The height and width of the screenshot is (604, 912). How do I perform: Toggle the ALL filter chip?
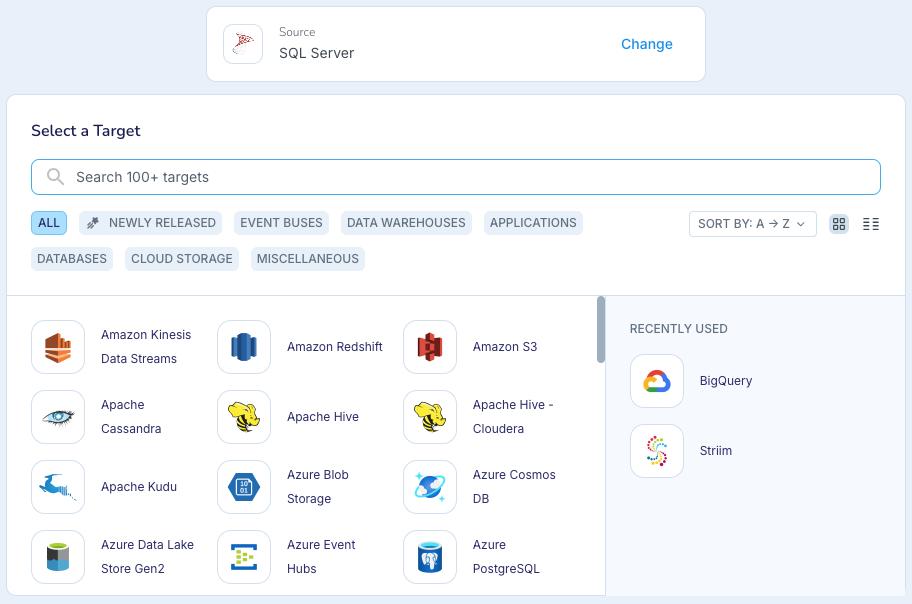[49, 223]
